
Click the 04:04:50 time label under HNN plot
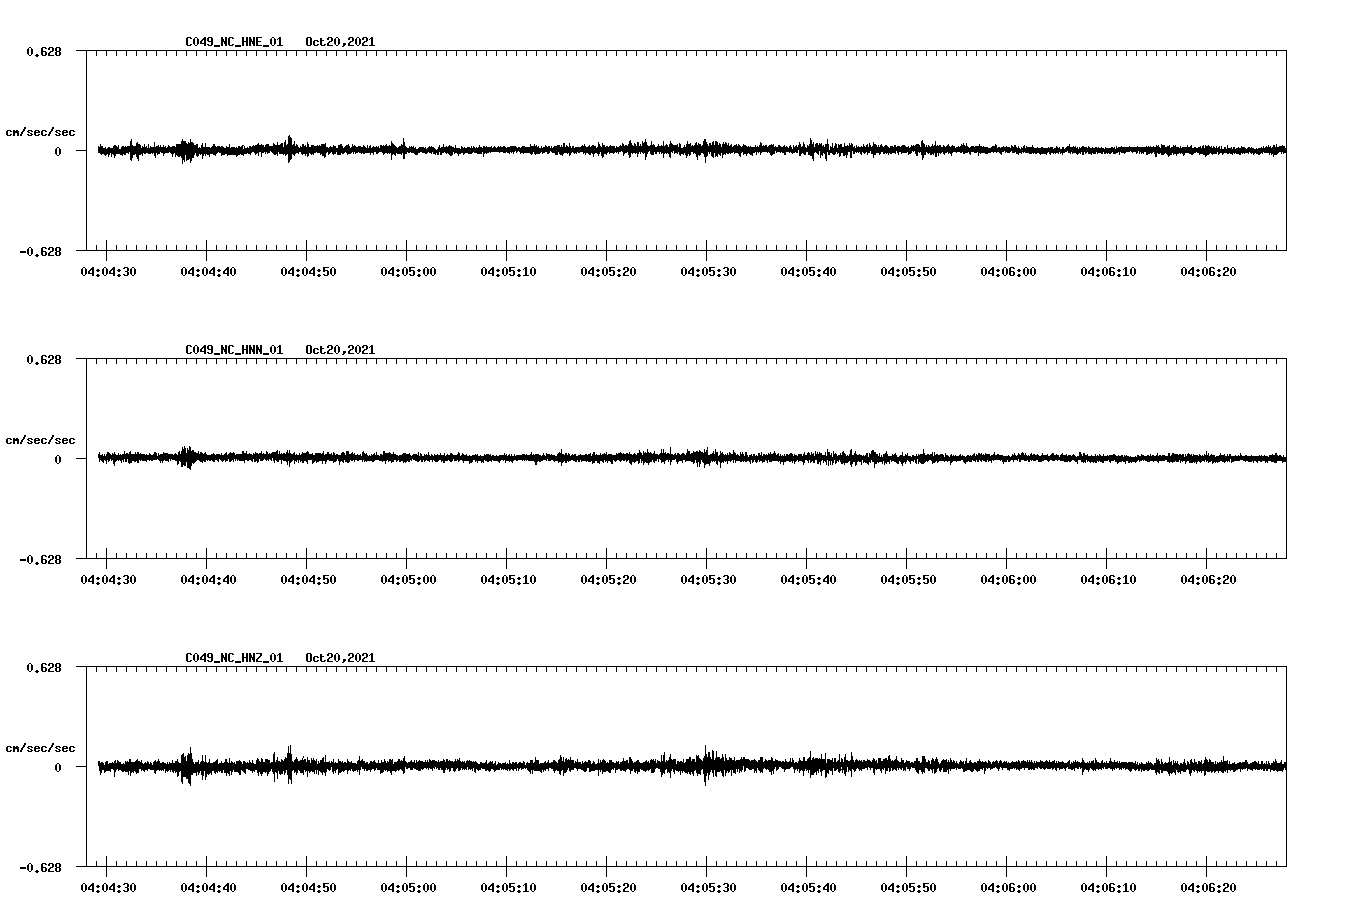click(308, 580)
